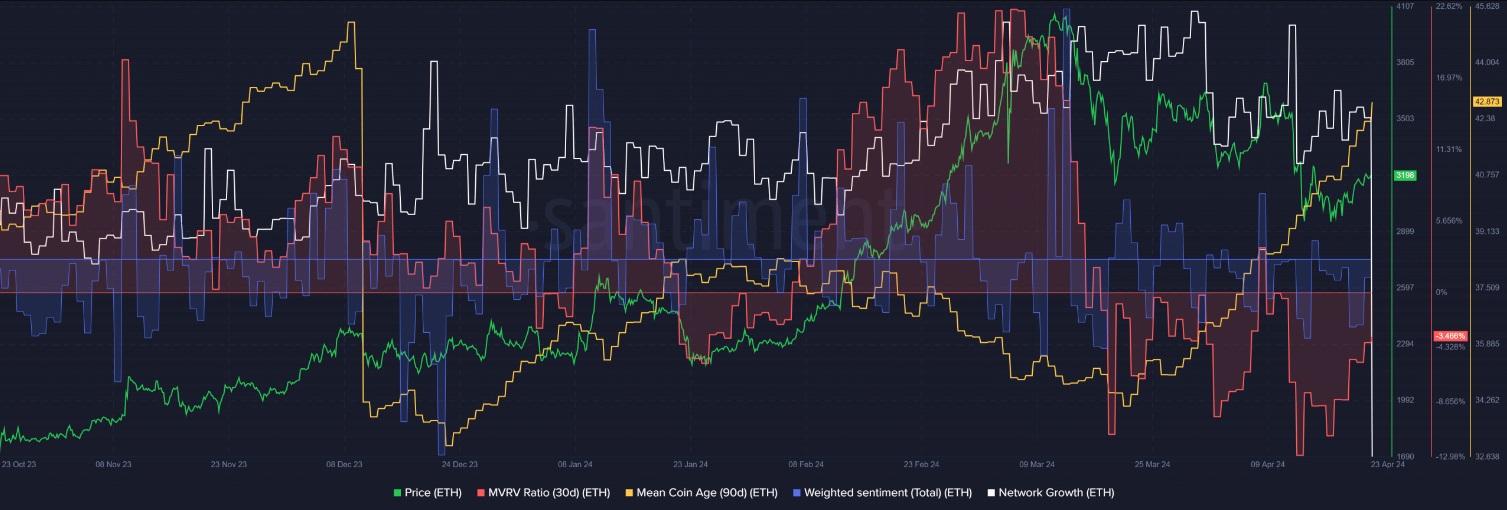This screenshot has width=1507, height=510.
Task: Click the 37.509 coin age axis label
Action: [1487, 287]
